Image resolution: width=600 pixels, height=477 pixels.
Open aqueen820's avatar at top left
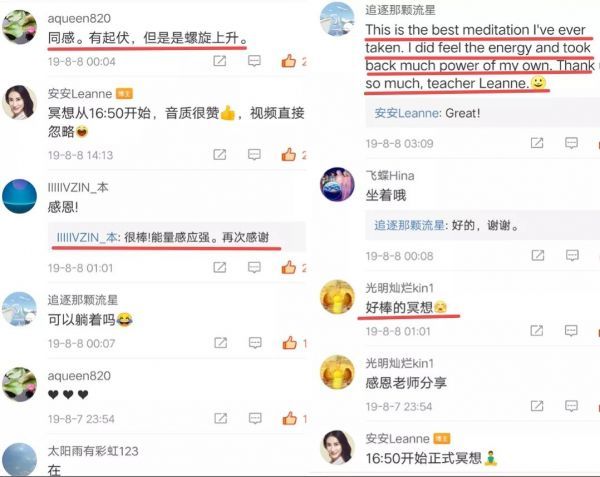[x=19, y=27]
